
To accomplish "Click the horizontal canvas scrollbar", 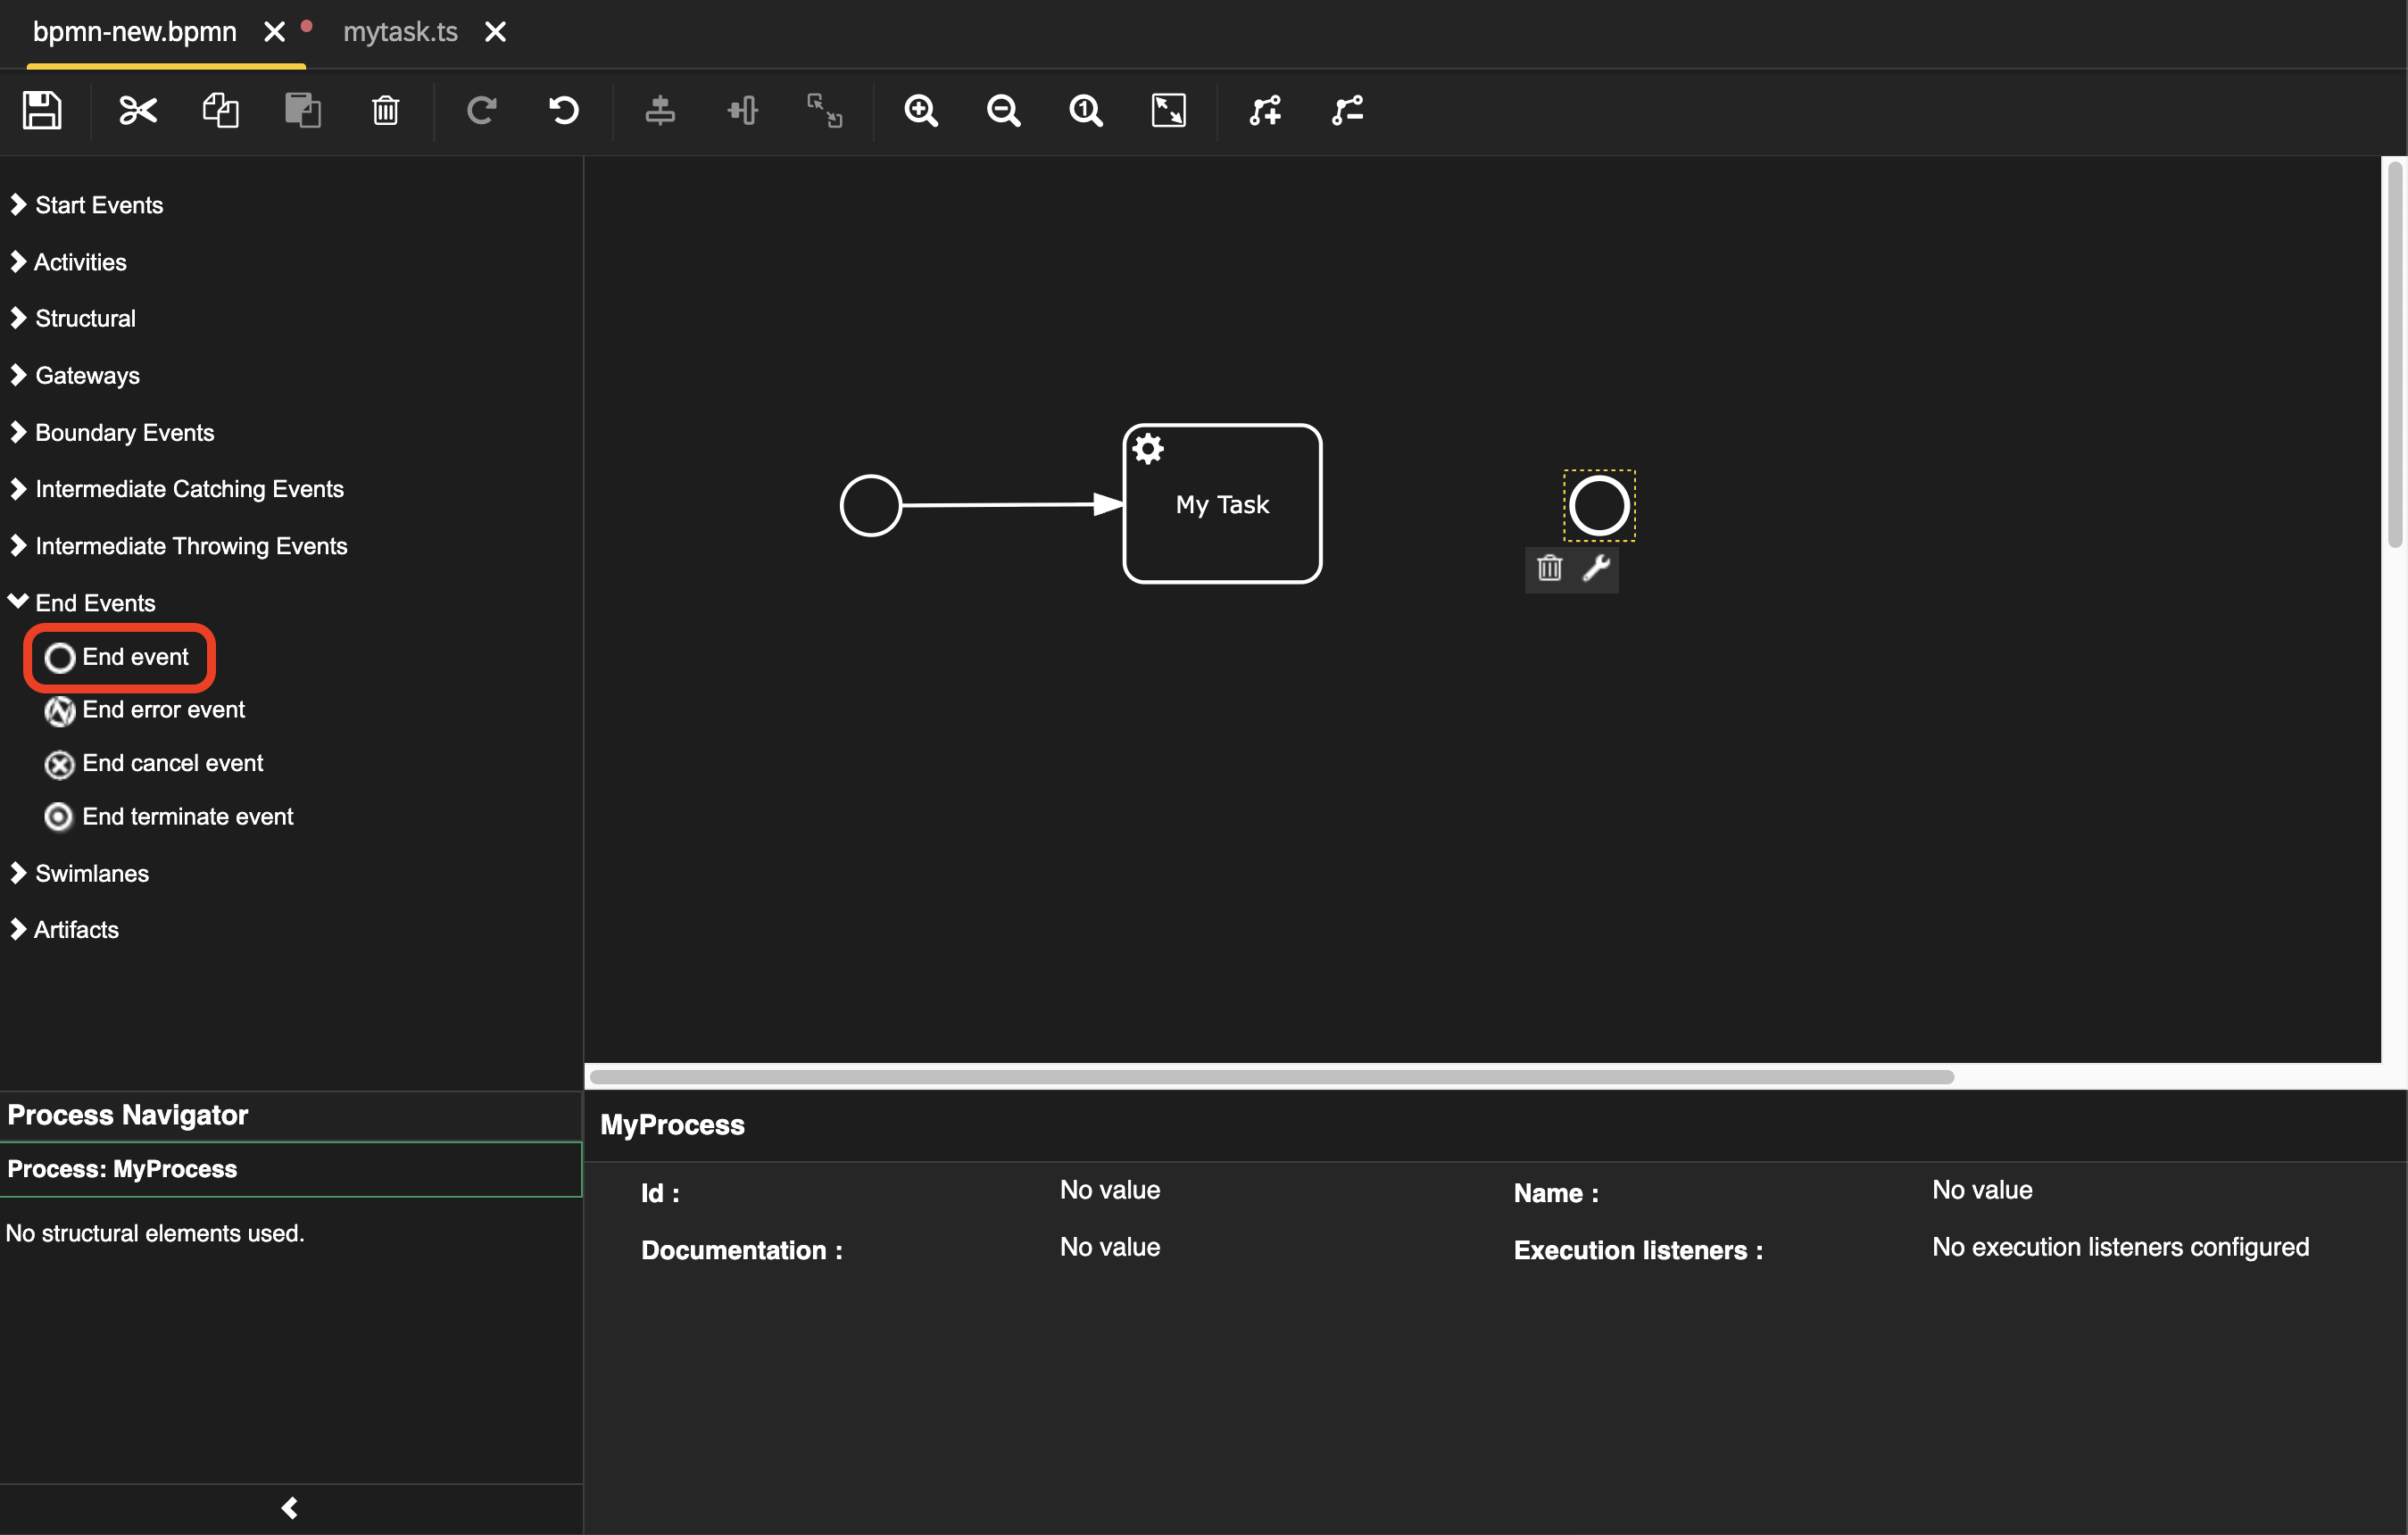I will pyautogui.click(x=1270, y=1077).
